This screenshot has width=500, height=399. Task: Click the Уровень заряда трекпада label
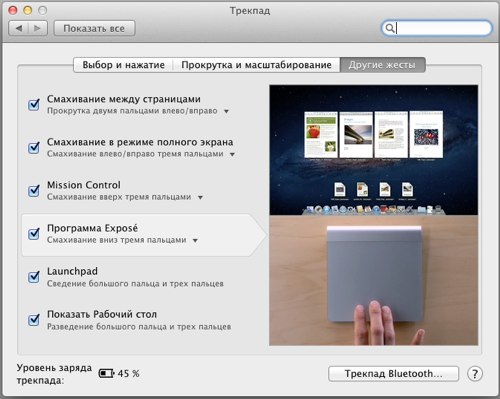(x=54, y=374)
